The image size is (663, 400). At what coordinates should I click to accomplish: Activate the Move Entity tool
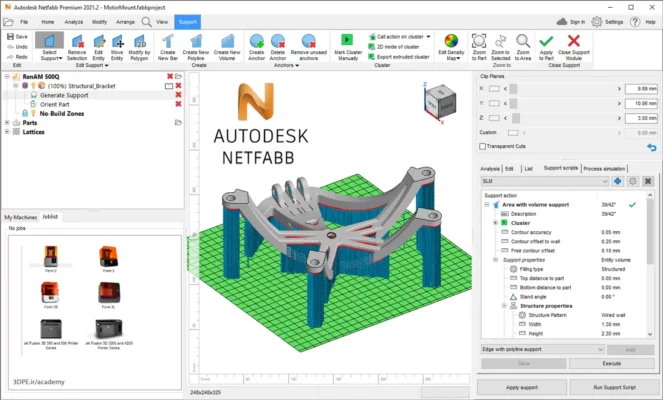[x=117, y=47]
